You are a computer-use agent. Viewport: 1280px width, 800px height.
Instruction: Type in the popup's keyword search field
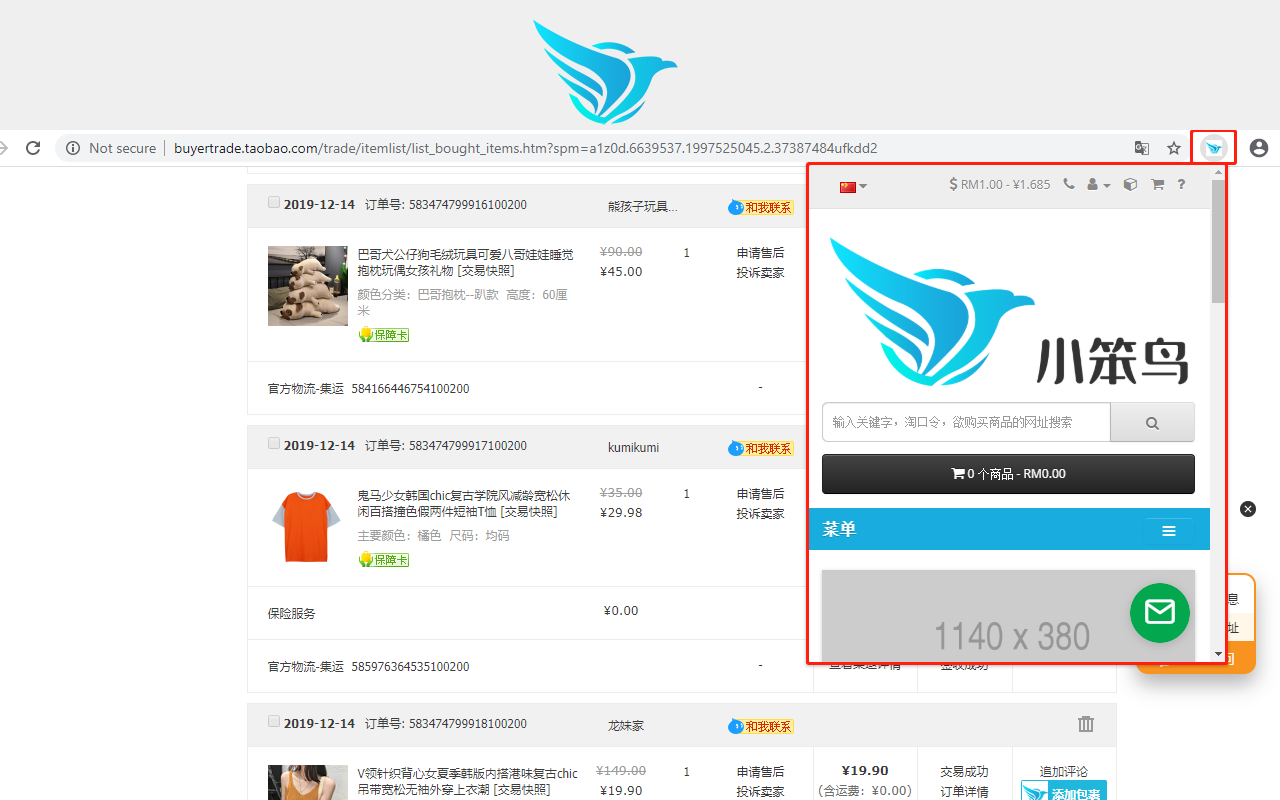[x=965, y=421]
